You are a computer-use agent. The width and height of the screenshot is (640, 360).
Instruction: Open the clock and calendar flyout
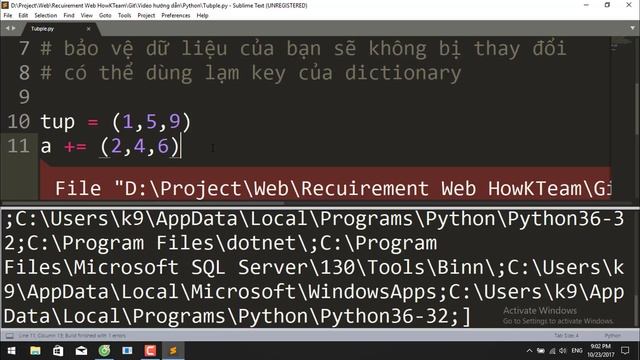[x=601, y=351]
